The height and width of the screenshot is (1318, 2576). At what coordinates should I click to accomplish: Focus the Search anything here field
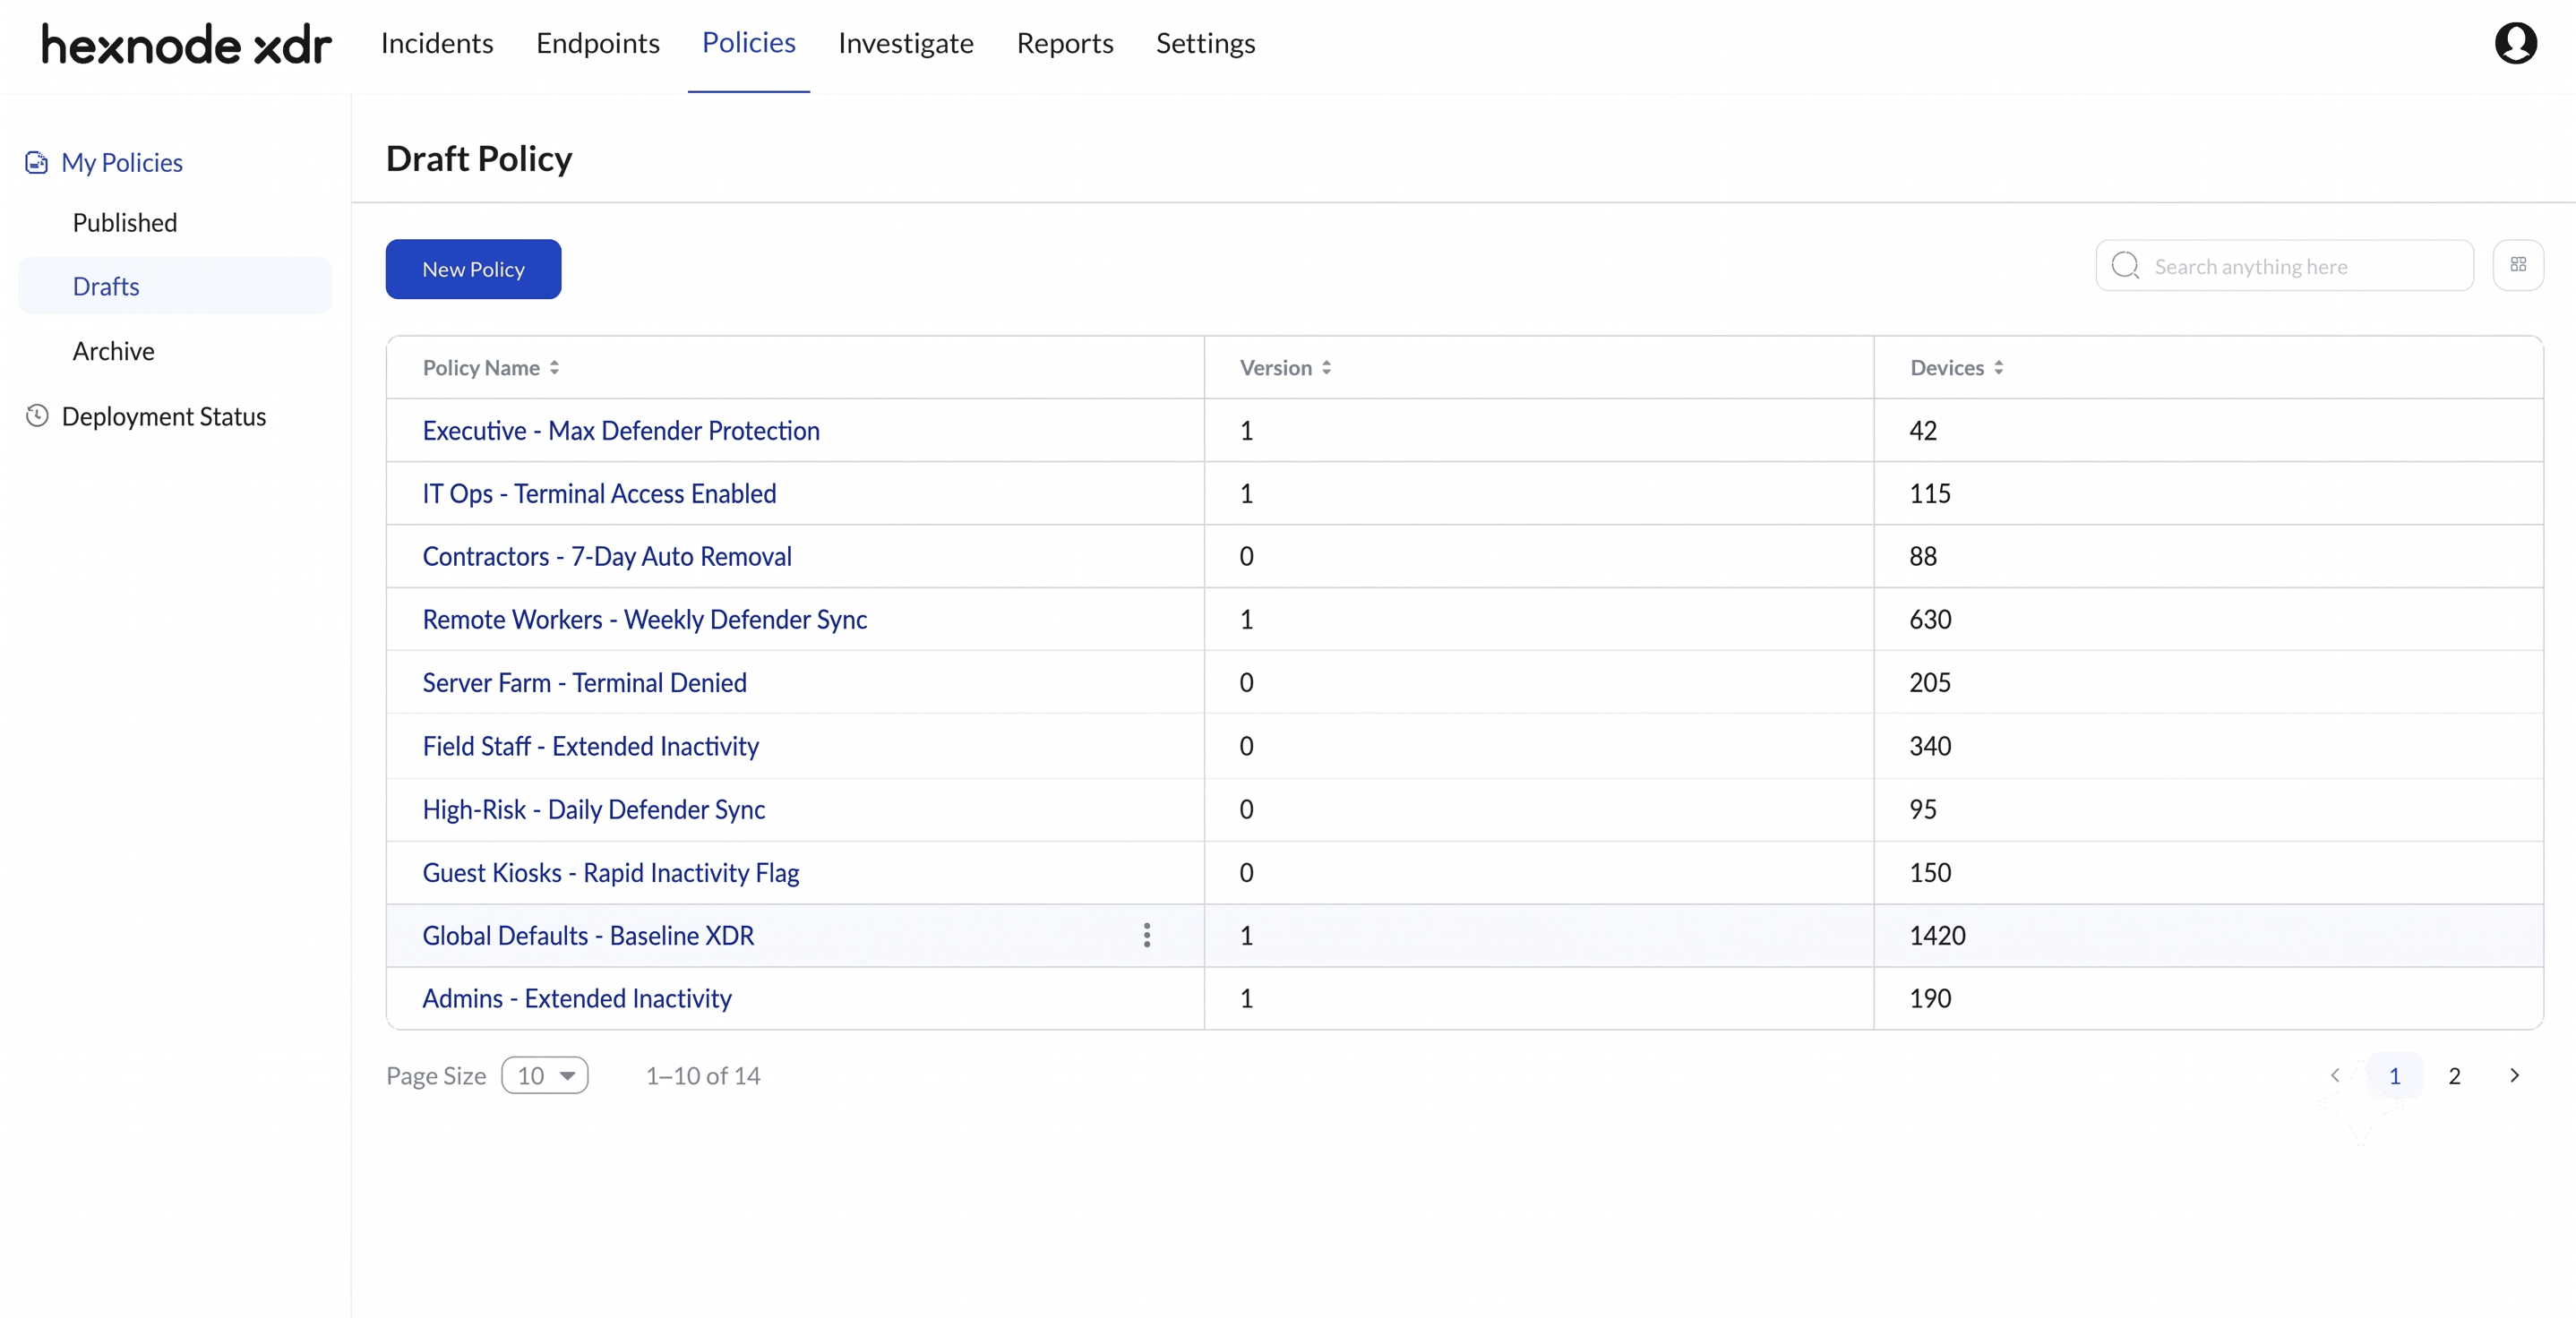2285,265
